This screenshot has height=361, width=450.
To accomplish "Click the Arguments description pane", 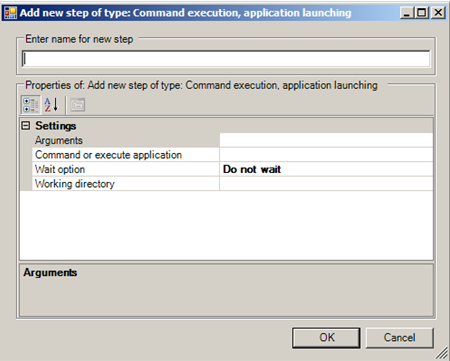I will coord(226,290).
